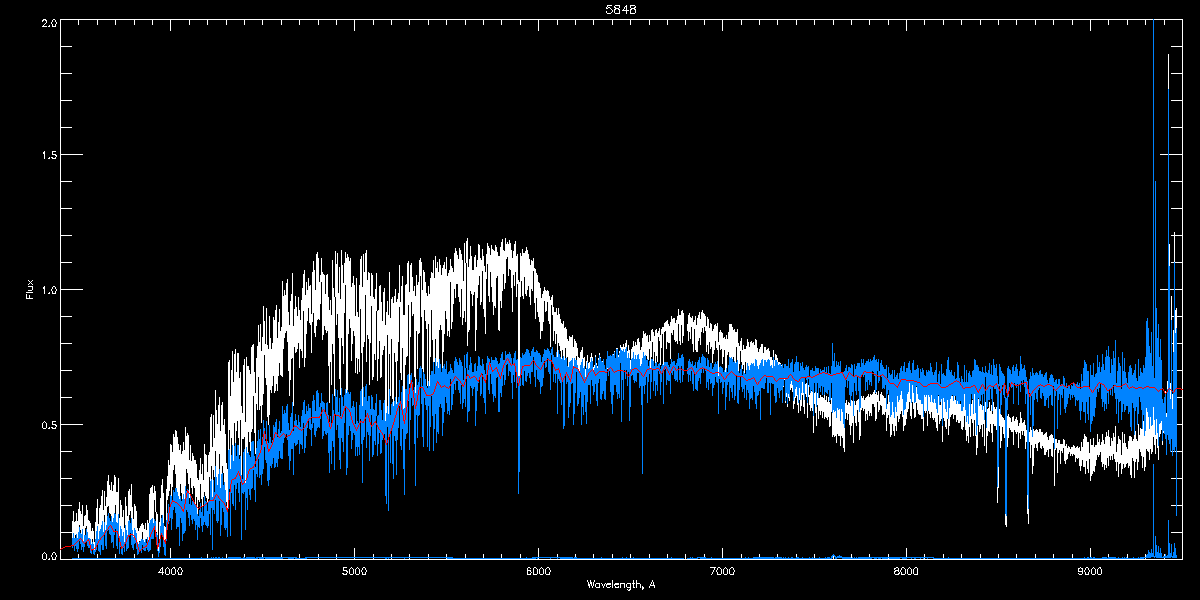Select the 9000 wavelength tick label

coord(1090,572)
